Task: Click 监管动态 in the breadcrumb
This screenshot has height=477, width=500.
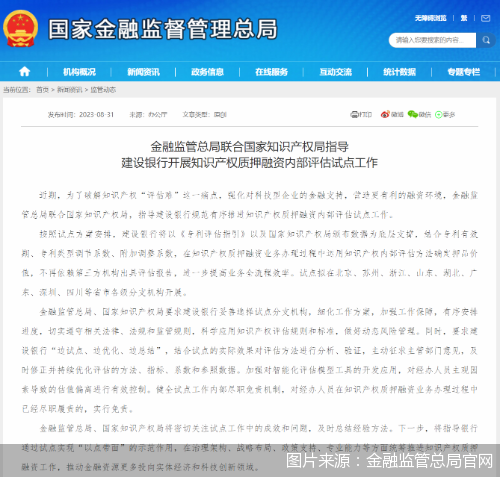Action: (103, 90)
